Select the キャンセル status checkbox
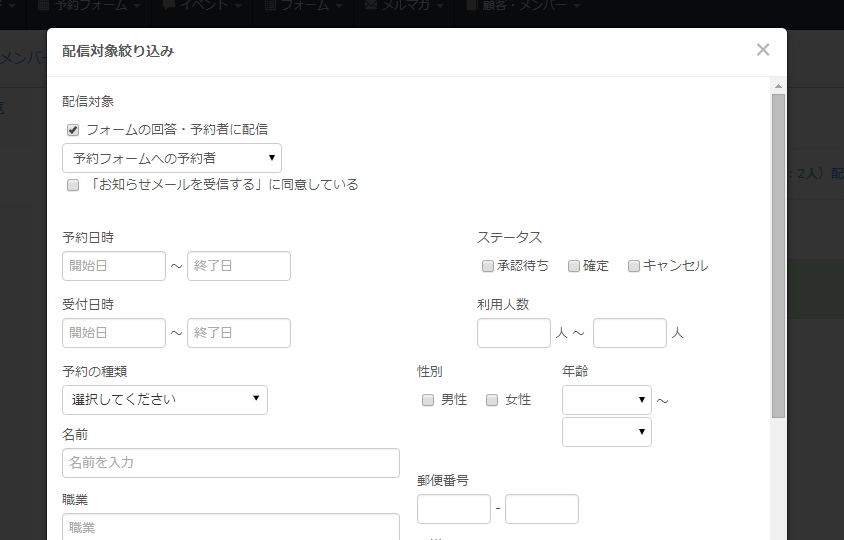Screen dimensions: 844x540 pos(634,266)
